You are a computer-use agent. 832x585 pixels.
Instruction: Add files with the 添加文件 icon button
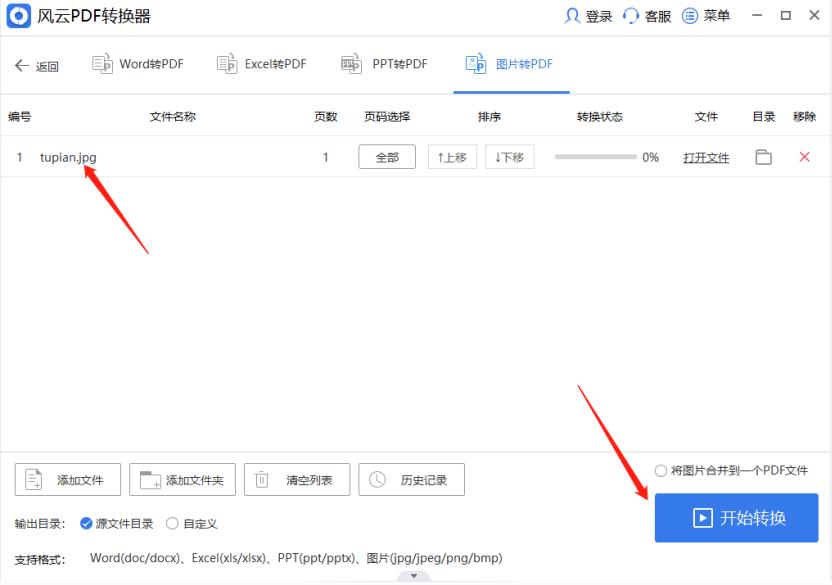[x=67, y=479]
